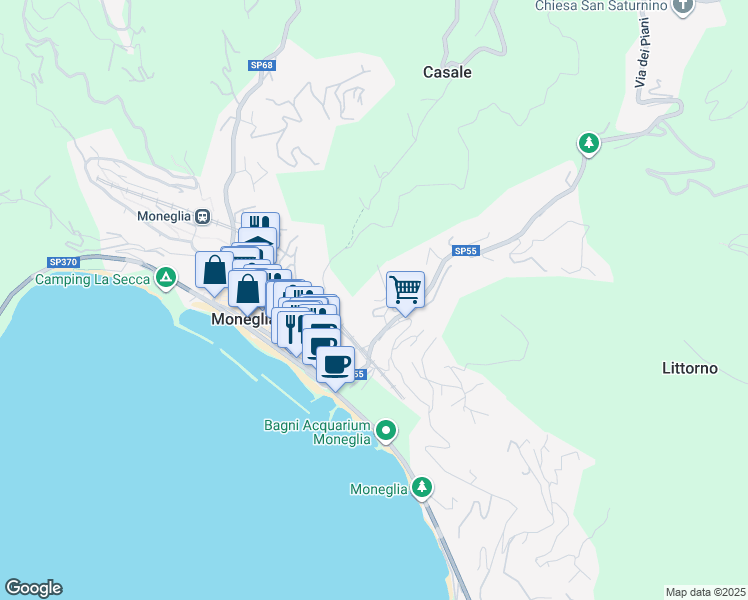Select the SP68 road shield

(x=262, y=65)
